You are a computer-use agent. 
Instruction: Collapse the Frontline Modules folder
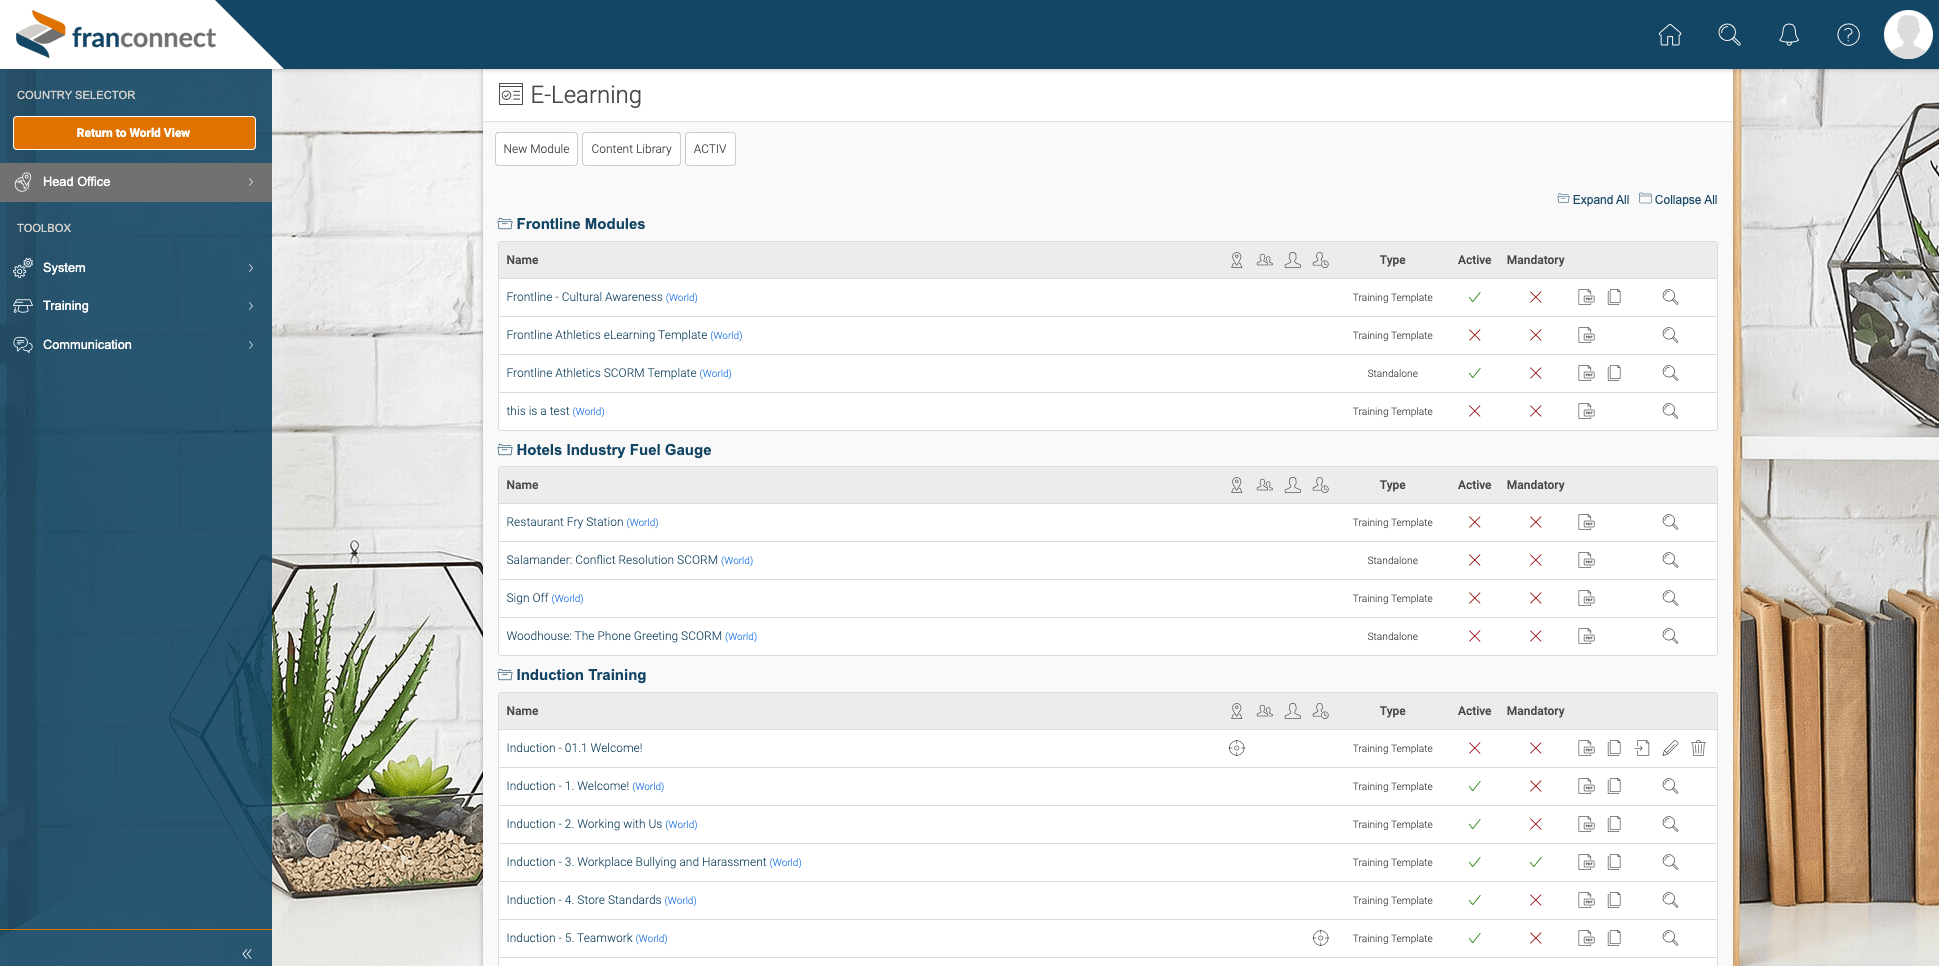tap(505, 224)
